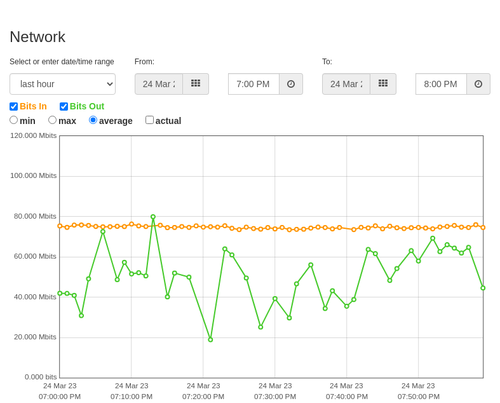
Task: Enable the actual checkbox
Action: click(x=150, y=120)
